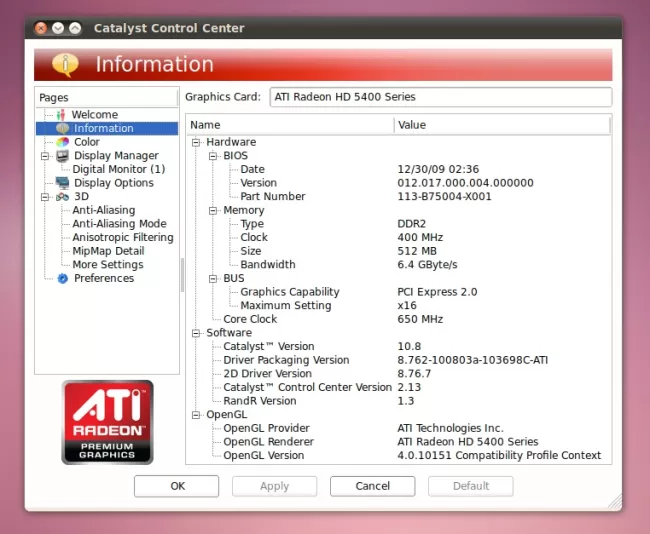Viewport: 650px width, 534px height.
Task: Open the Welcome page
Action: click(x=95, y=114)
